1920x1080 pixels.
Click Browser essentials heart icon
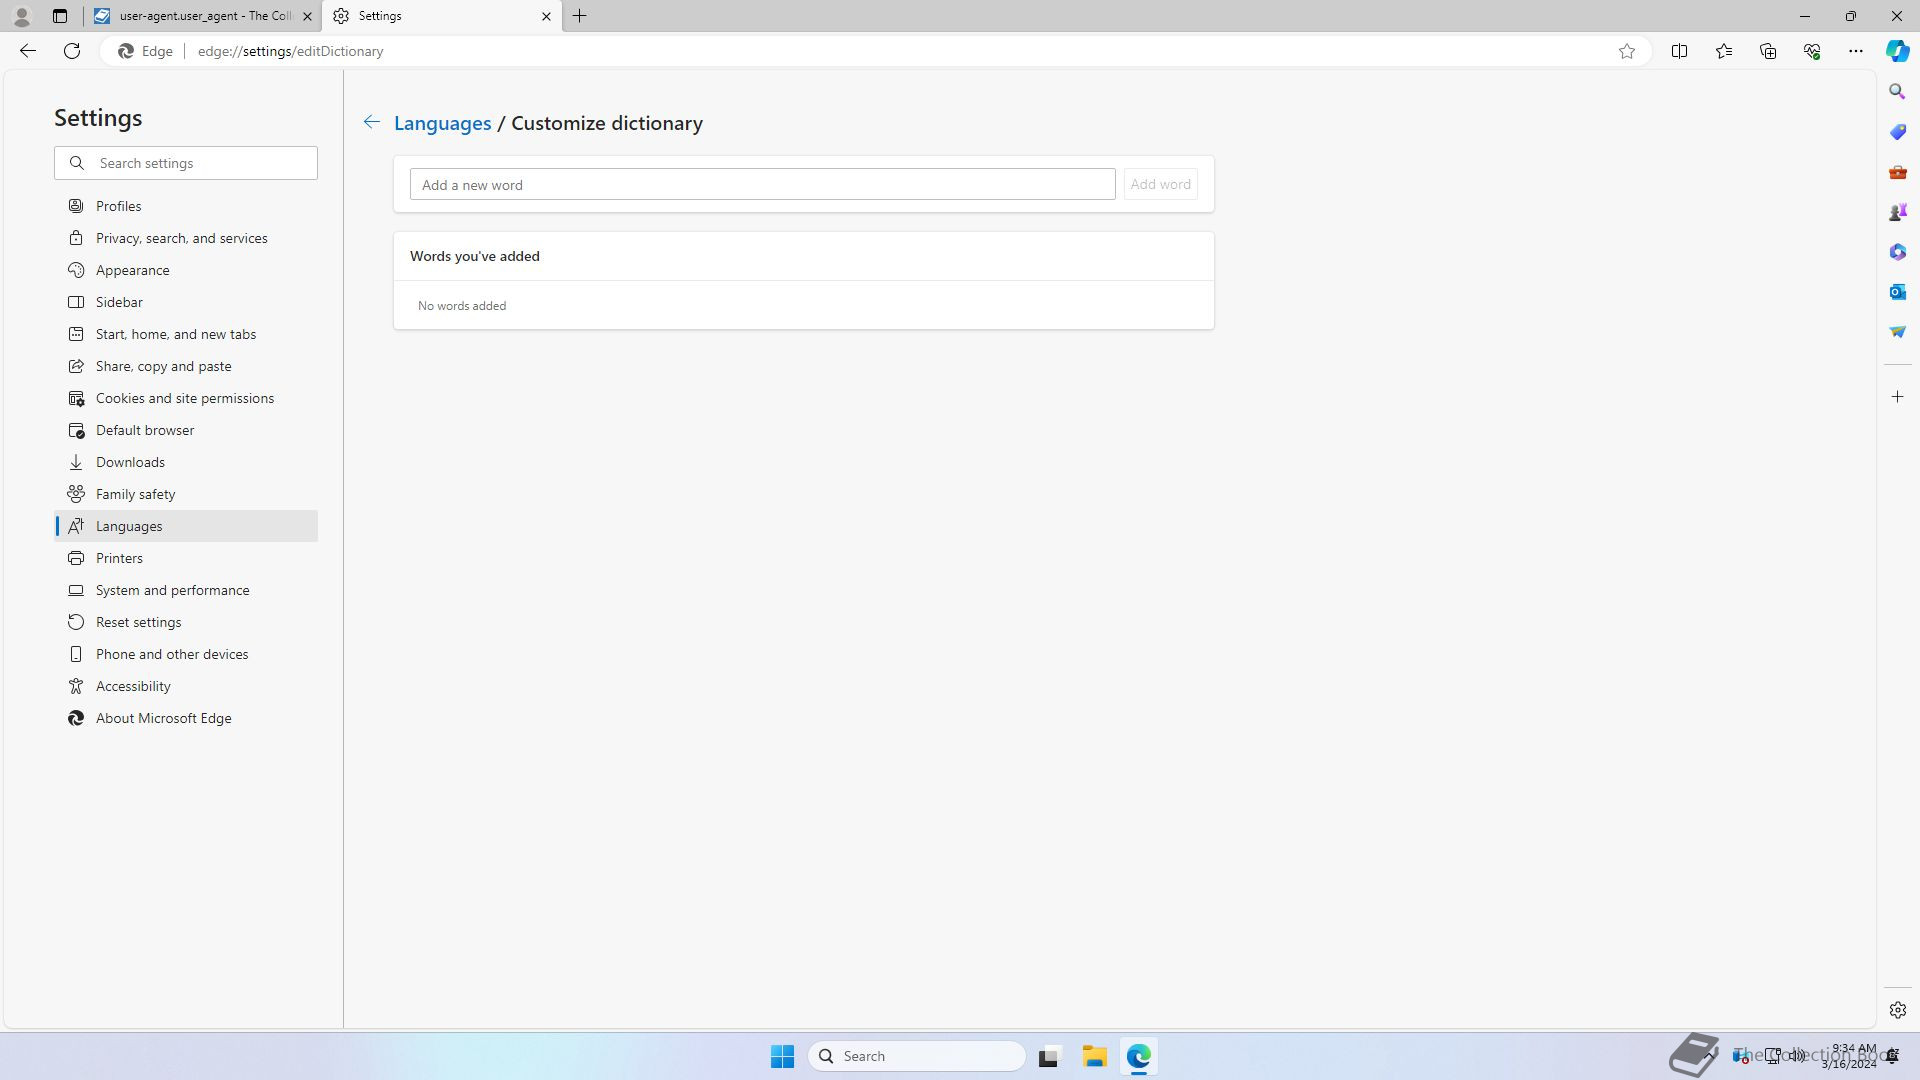tap(1811, 51)
